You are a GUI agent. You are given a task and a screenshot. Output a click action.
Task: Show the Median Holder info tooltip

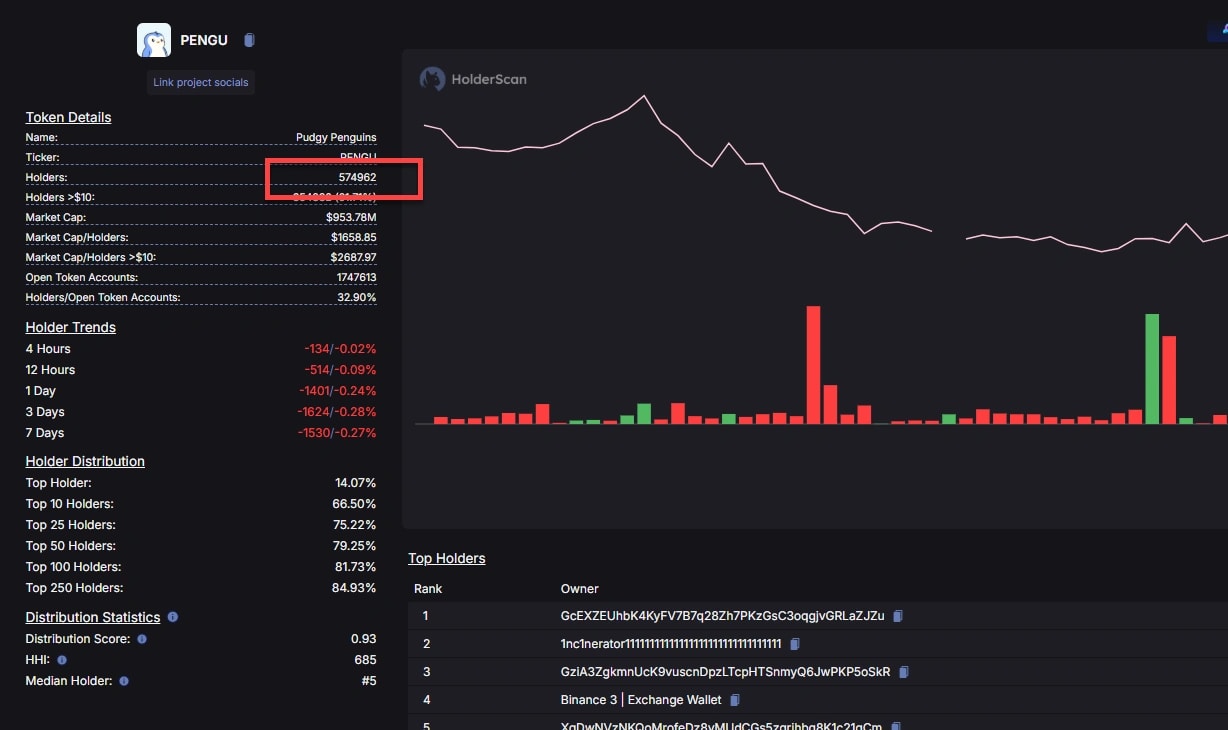pyautogui.click(x=124, y=681)
